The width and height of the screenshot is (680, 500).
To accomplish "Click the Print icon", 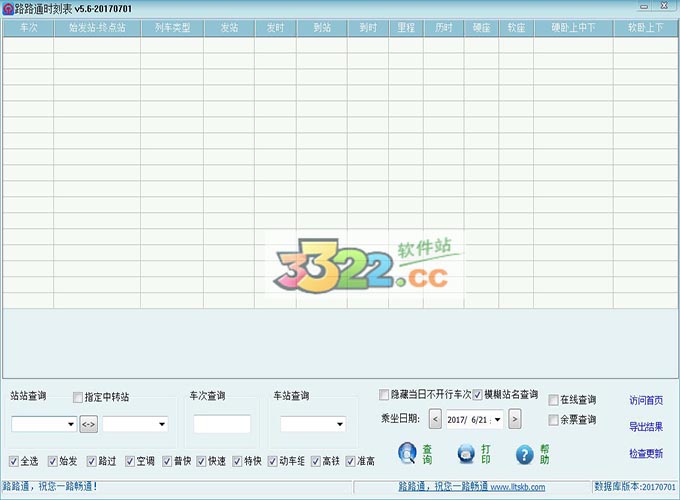I will (x=466, y=454).
